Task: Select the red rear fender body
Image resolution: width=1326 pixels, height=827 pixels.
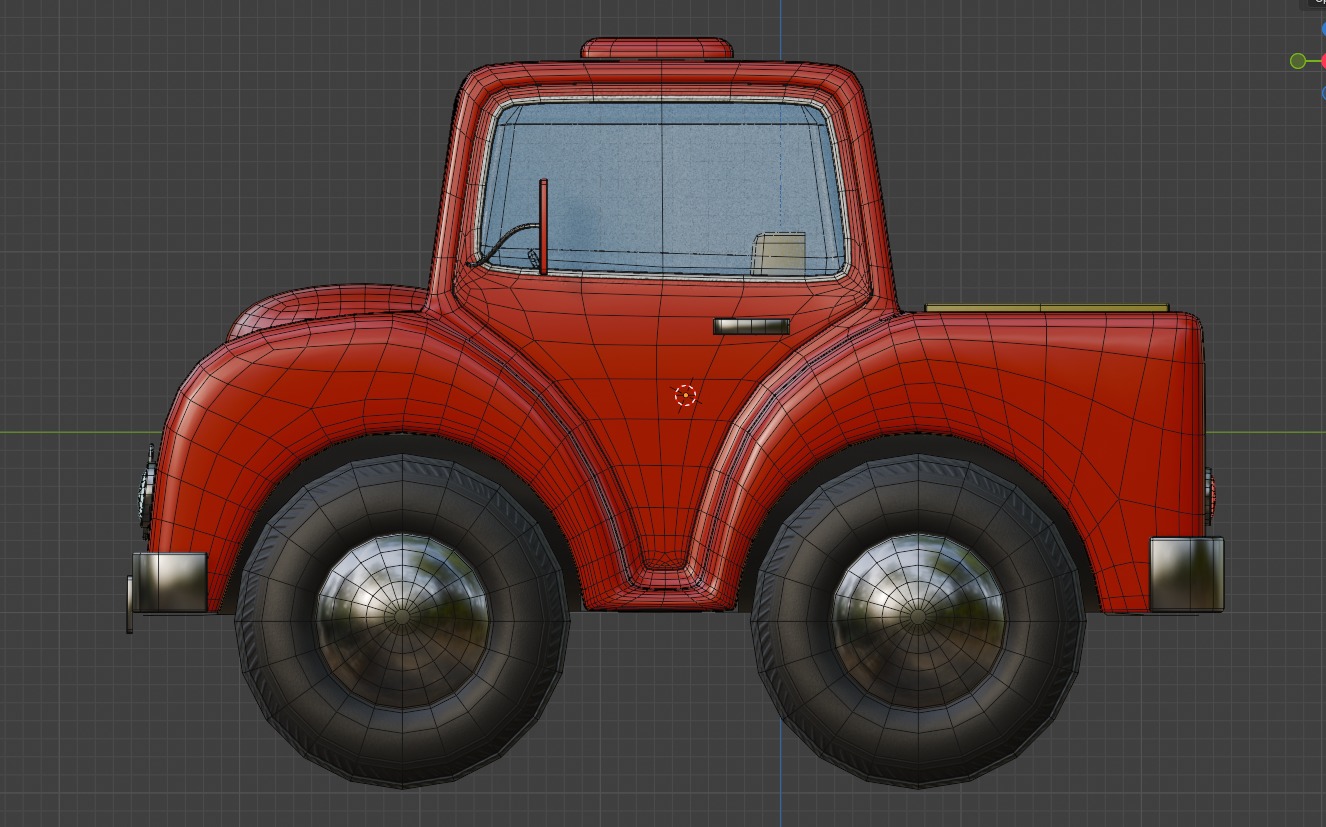Action: click(x=1050, y=400)
